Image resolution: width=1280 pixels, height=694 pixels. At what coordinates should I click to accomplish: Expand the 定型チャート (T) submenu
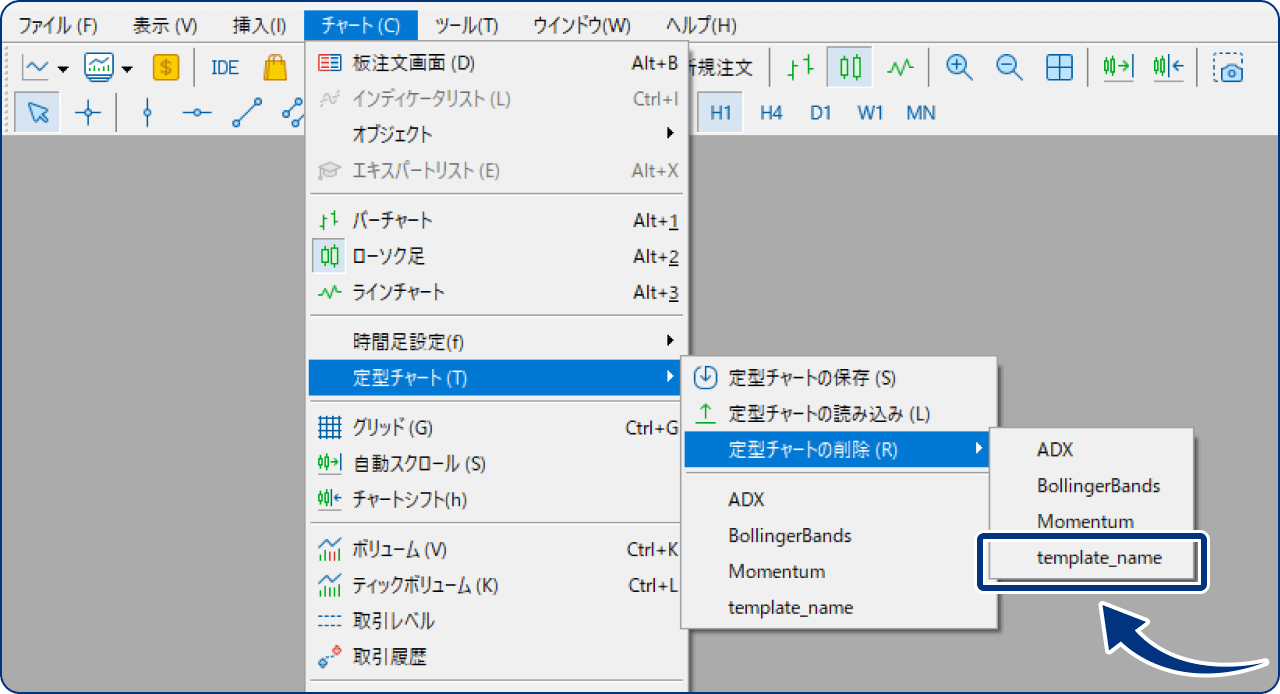[x=497, y=377]
